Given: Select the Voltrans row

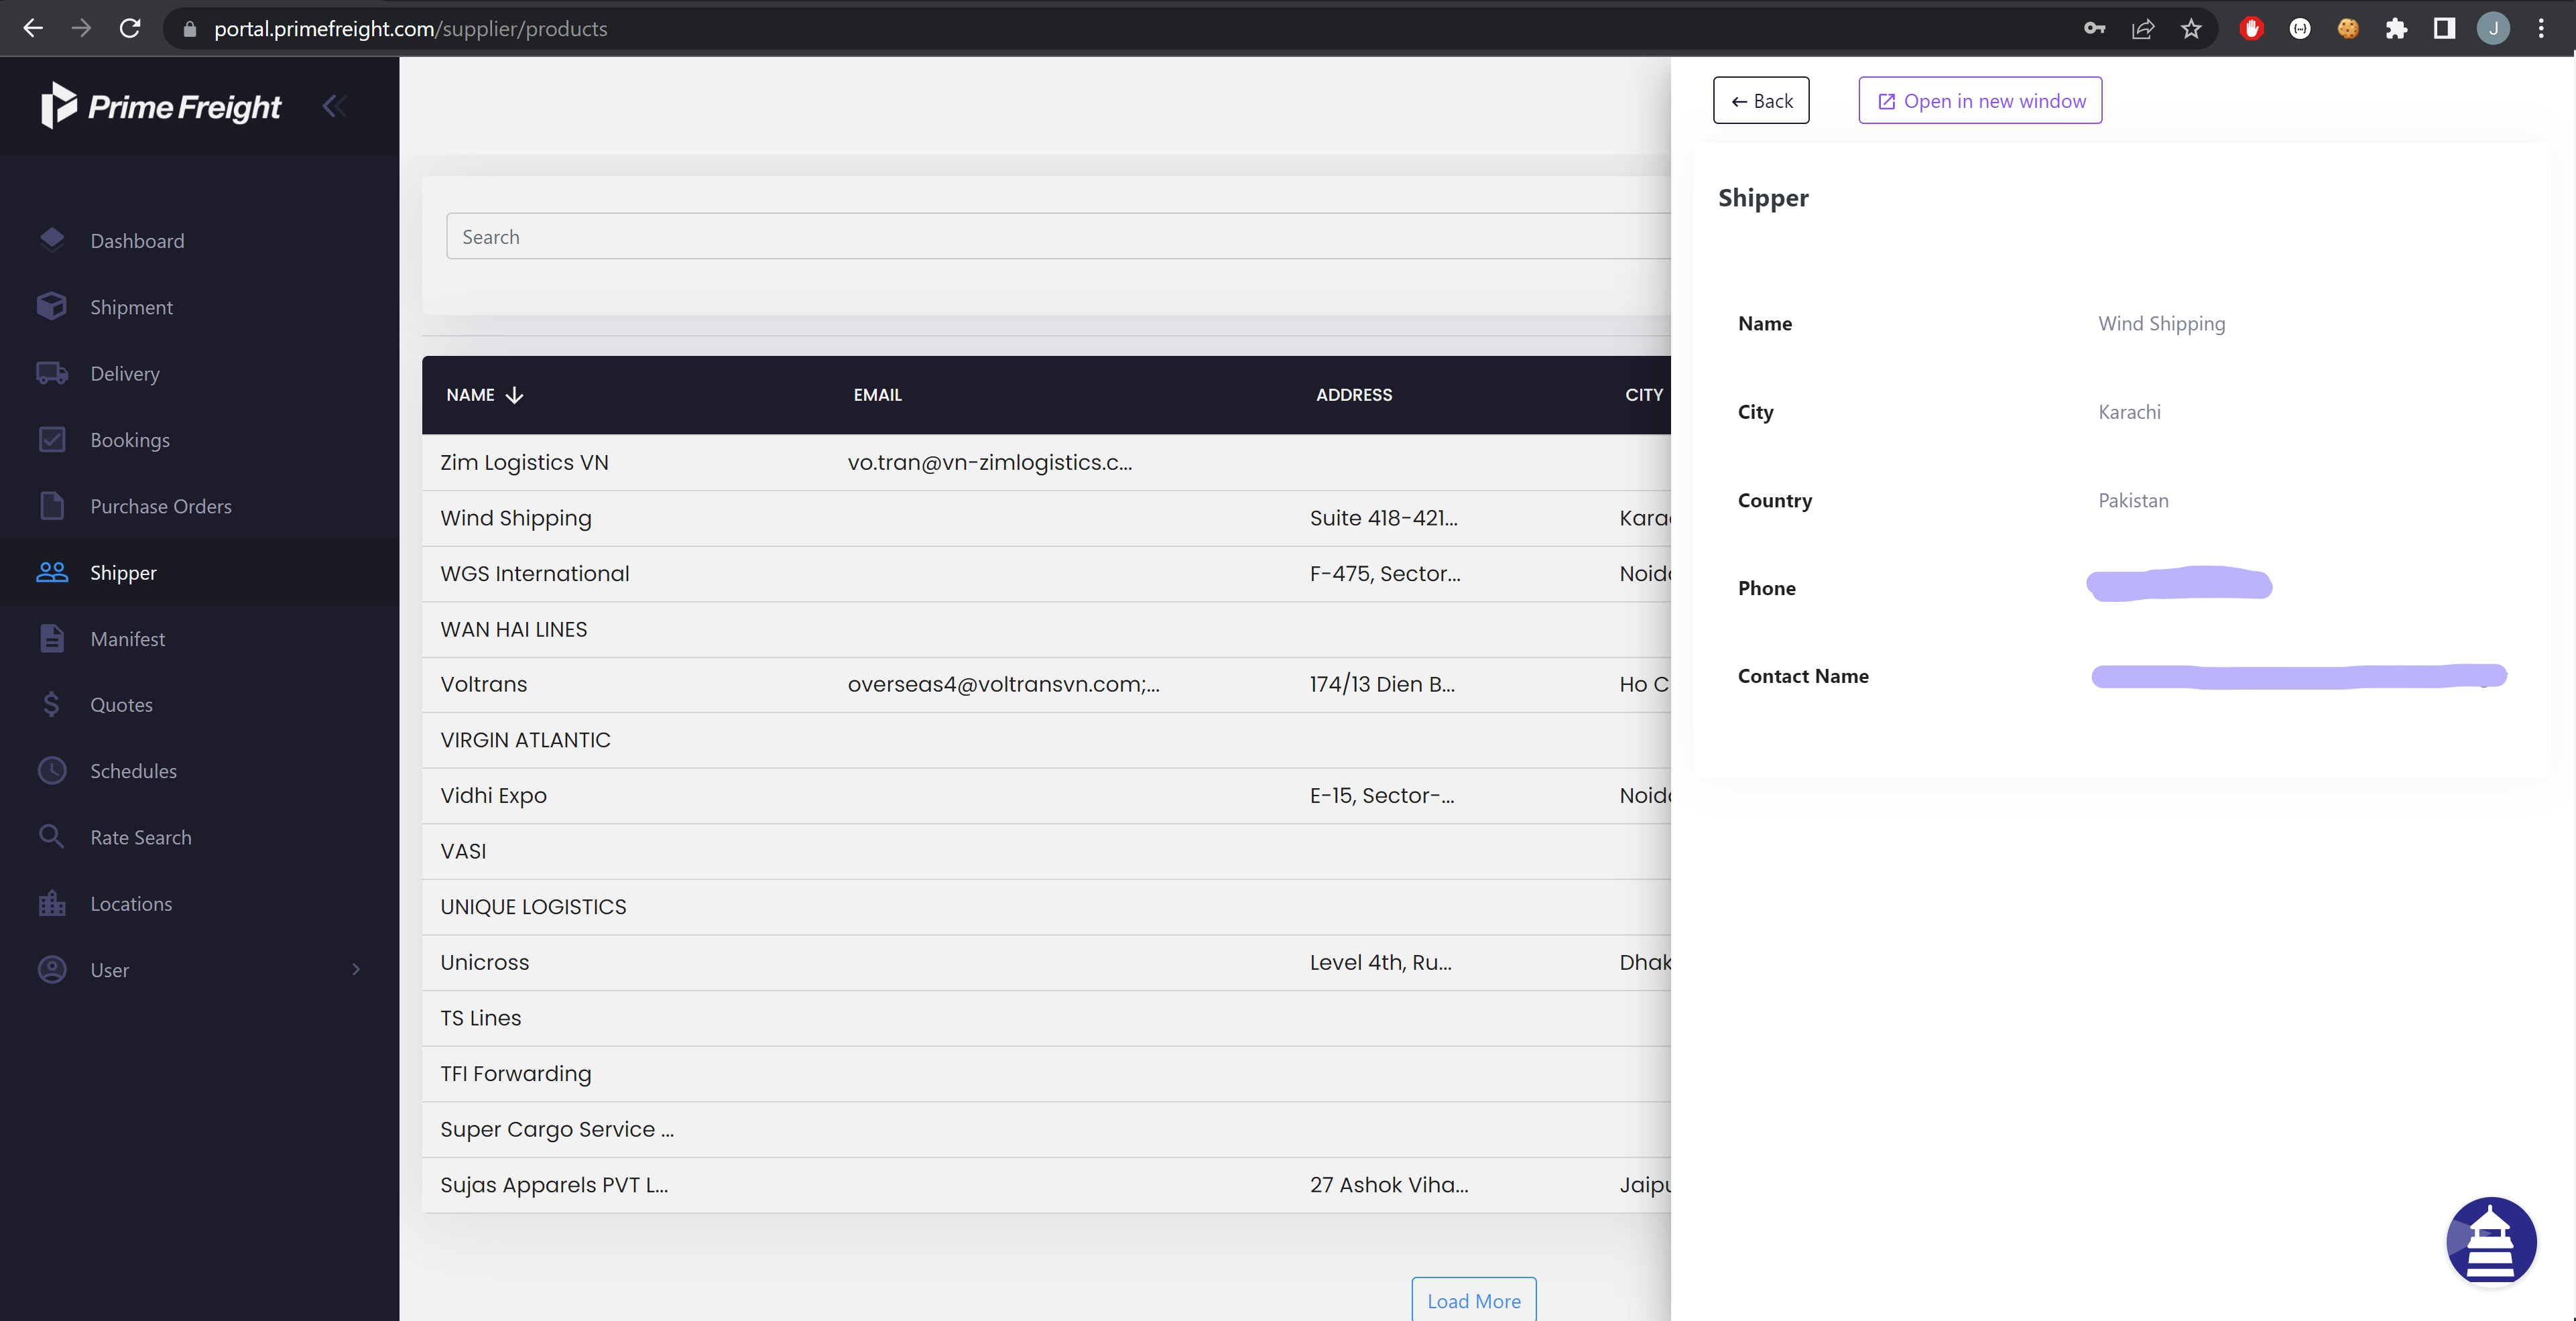Looking at the screenshot, I should [x=1046, y=684].
